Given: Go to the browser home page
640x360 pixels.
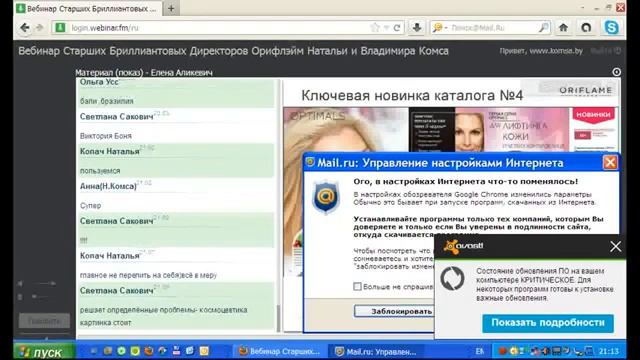Looking at the screenshot, I should [x=564, y=28].
